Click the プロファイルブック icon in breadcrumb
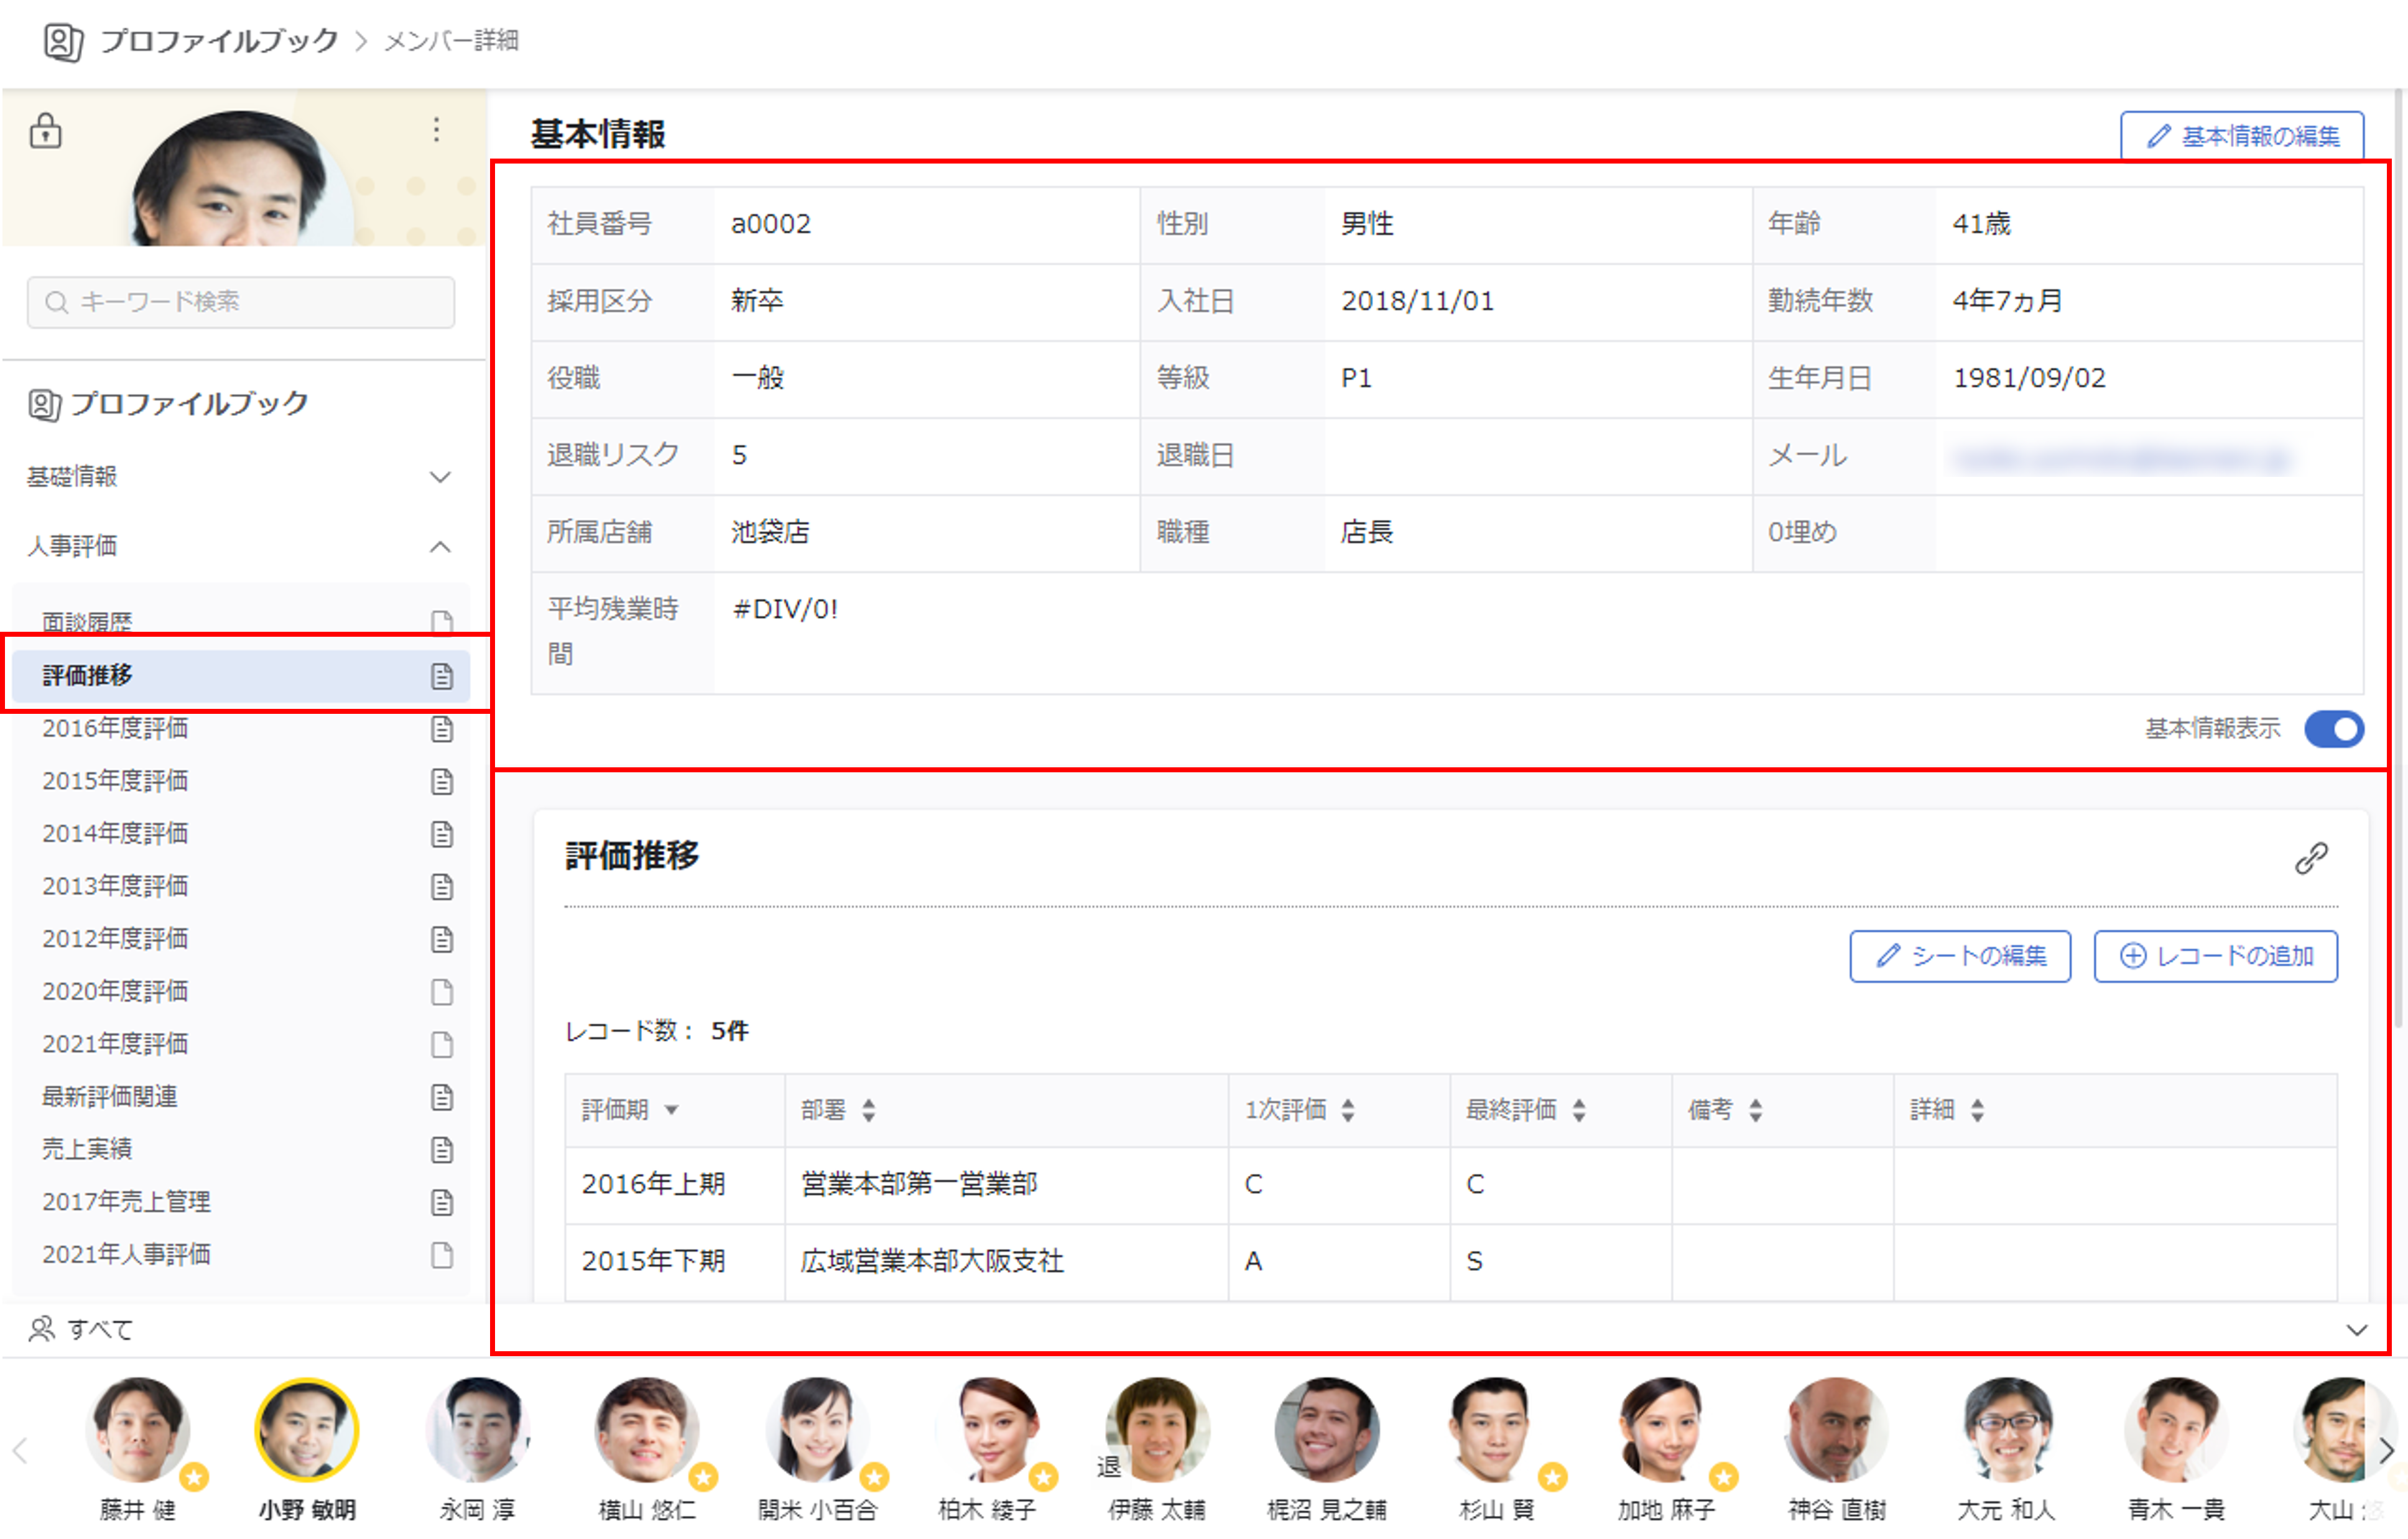This screenshot has height=1539, width=2408. [x=63, y=42]
